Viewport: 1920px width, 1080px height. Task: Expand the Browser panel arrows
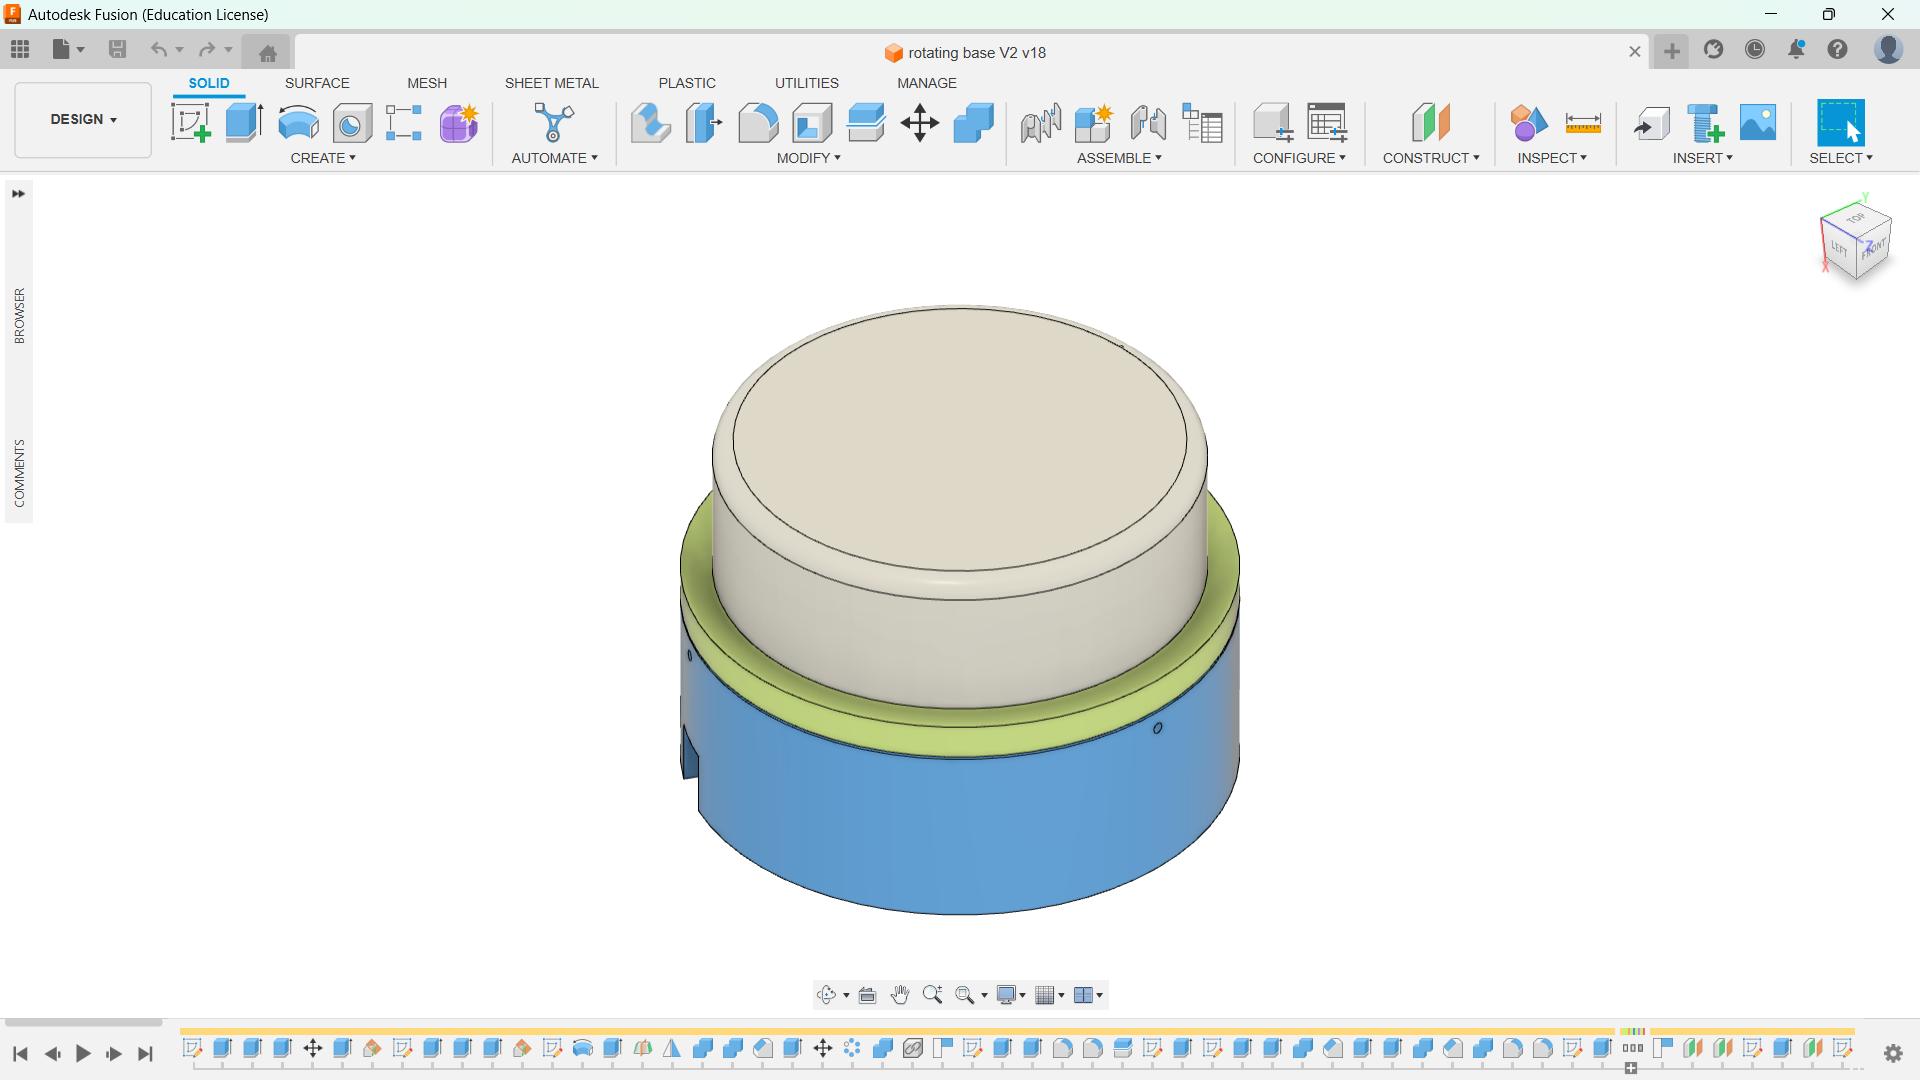point(18,194)
